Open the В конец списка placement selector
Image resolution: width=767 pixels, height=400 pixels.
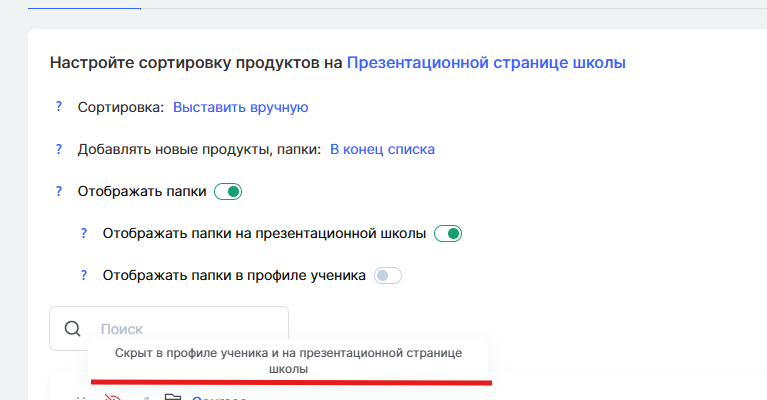(x=382, y=149)
